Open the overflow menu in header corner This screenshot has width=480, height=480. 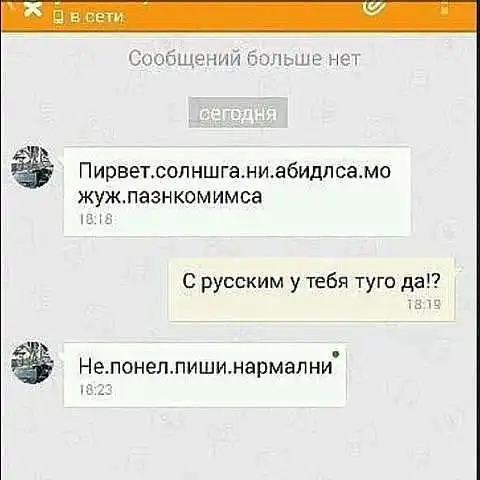(x=445, y=7)
